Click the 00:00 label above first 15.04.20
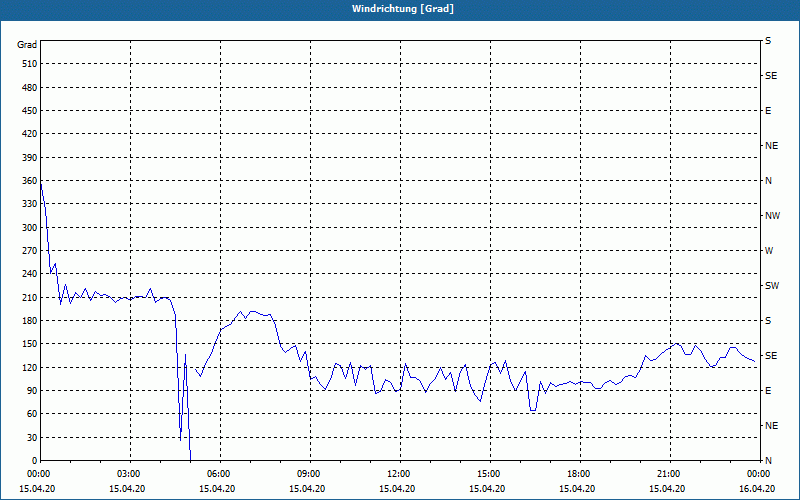Screen dimensions: 800x500 pyautogui.click(x=39, y=473)
